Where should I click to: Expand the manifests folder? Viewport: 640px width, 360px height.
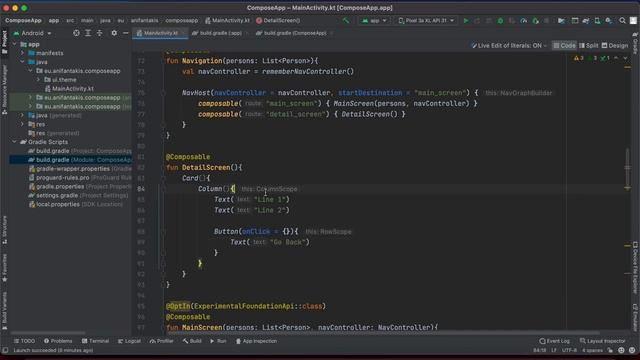pos(22,53)
